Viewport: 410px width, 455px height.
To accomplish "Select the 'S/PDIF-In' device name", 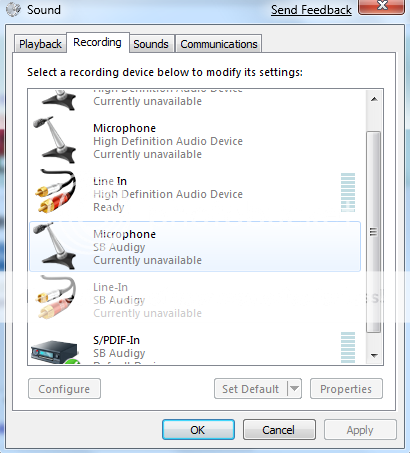I will tap(116, 340).
